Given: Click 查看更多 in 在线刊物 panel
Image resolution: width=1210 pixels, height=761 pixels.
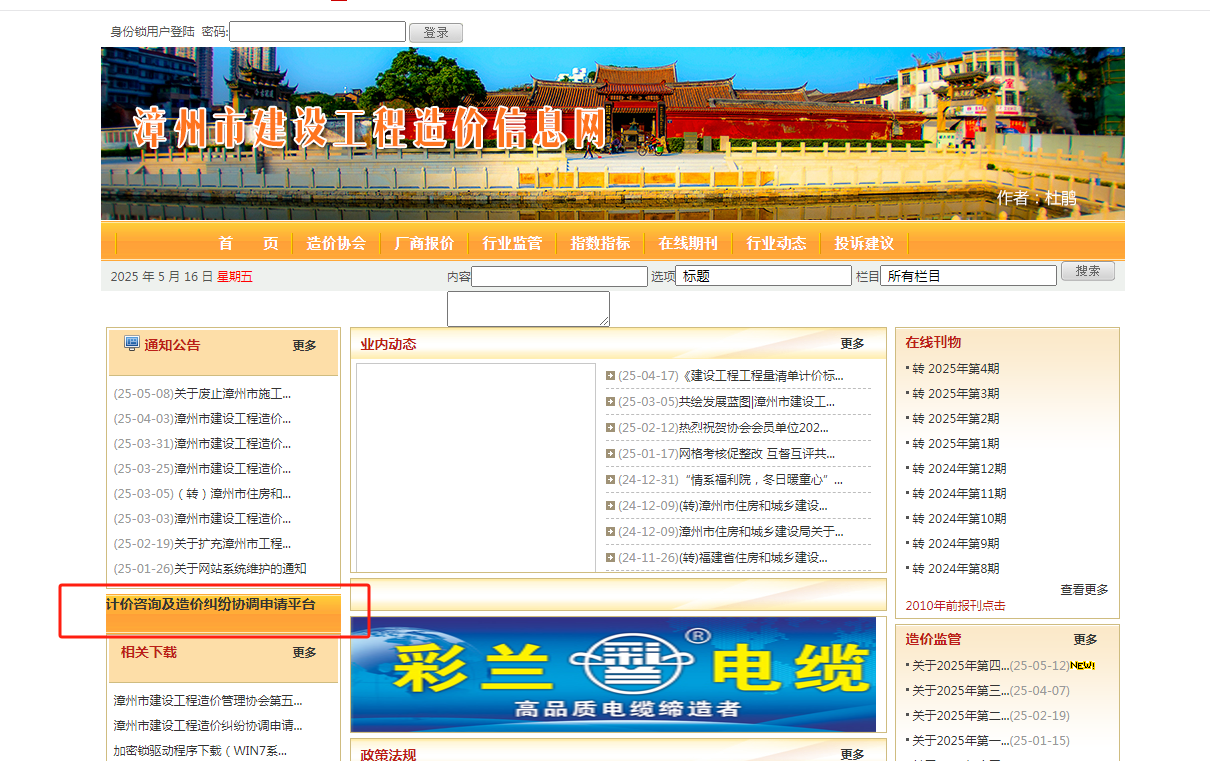Looking at the screenshot, I should click(1084, 590).
